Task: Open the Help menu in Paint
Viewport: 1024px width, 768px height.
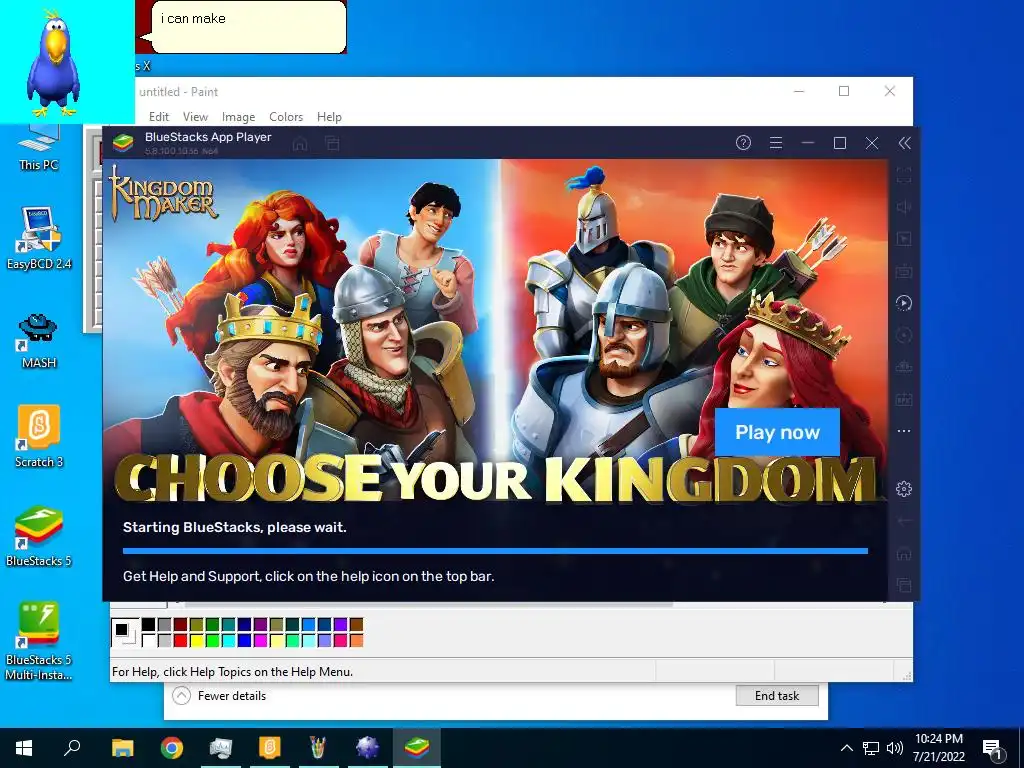Action: pos(329,117)
